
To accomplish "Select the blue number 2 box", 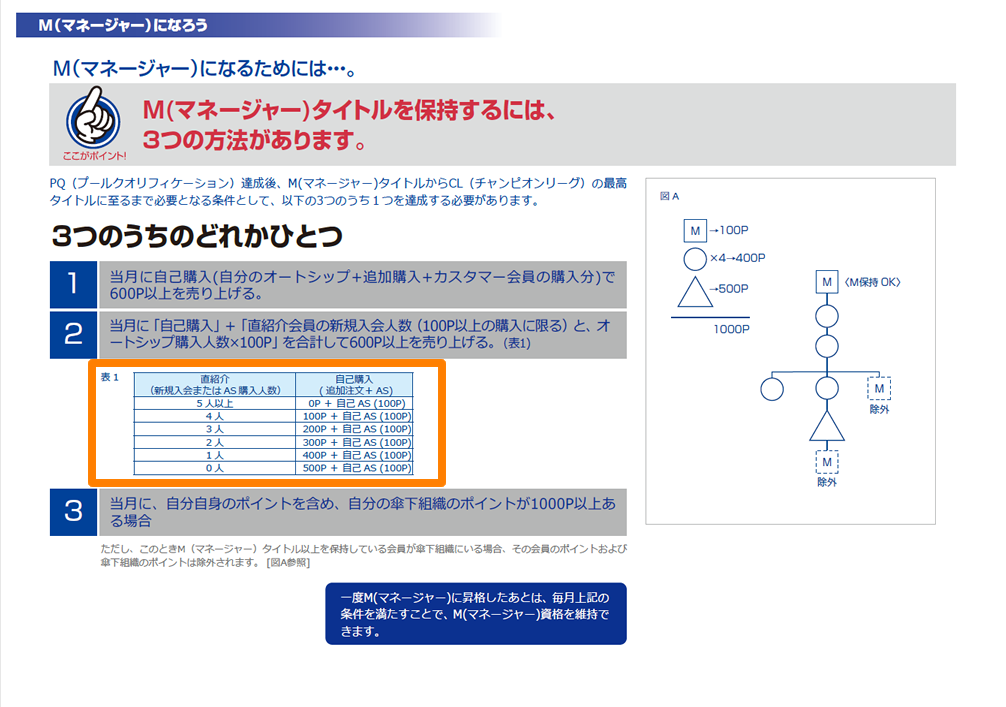I will pyautogui.click(x=73, y=334).
